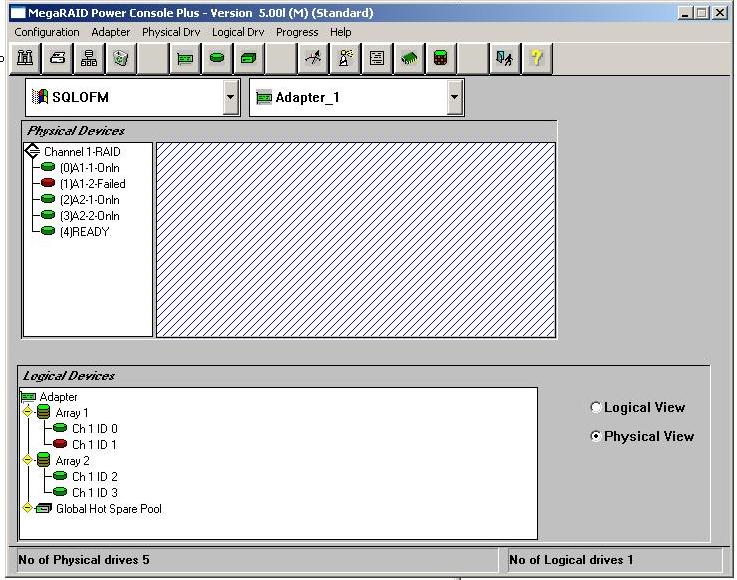Click the Array 1 stacked disks icon
The image size is (737, 580).
coord(43,413)
